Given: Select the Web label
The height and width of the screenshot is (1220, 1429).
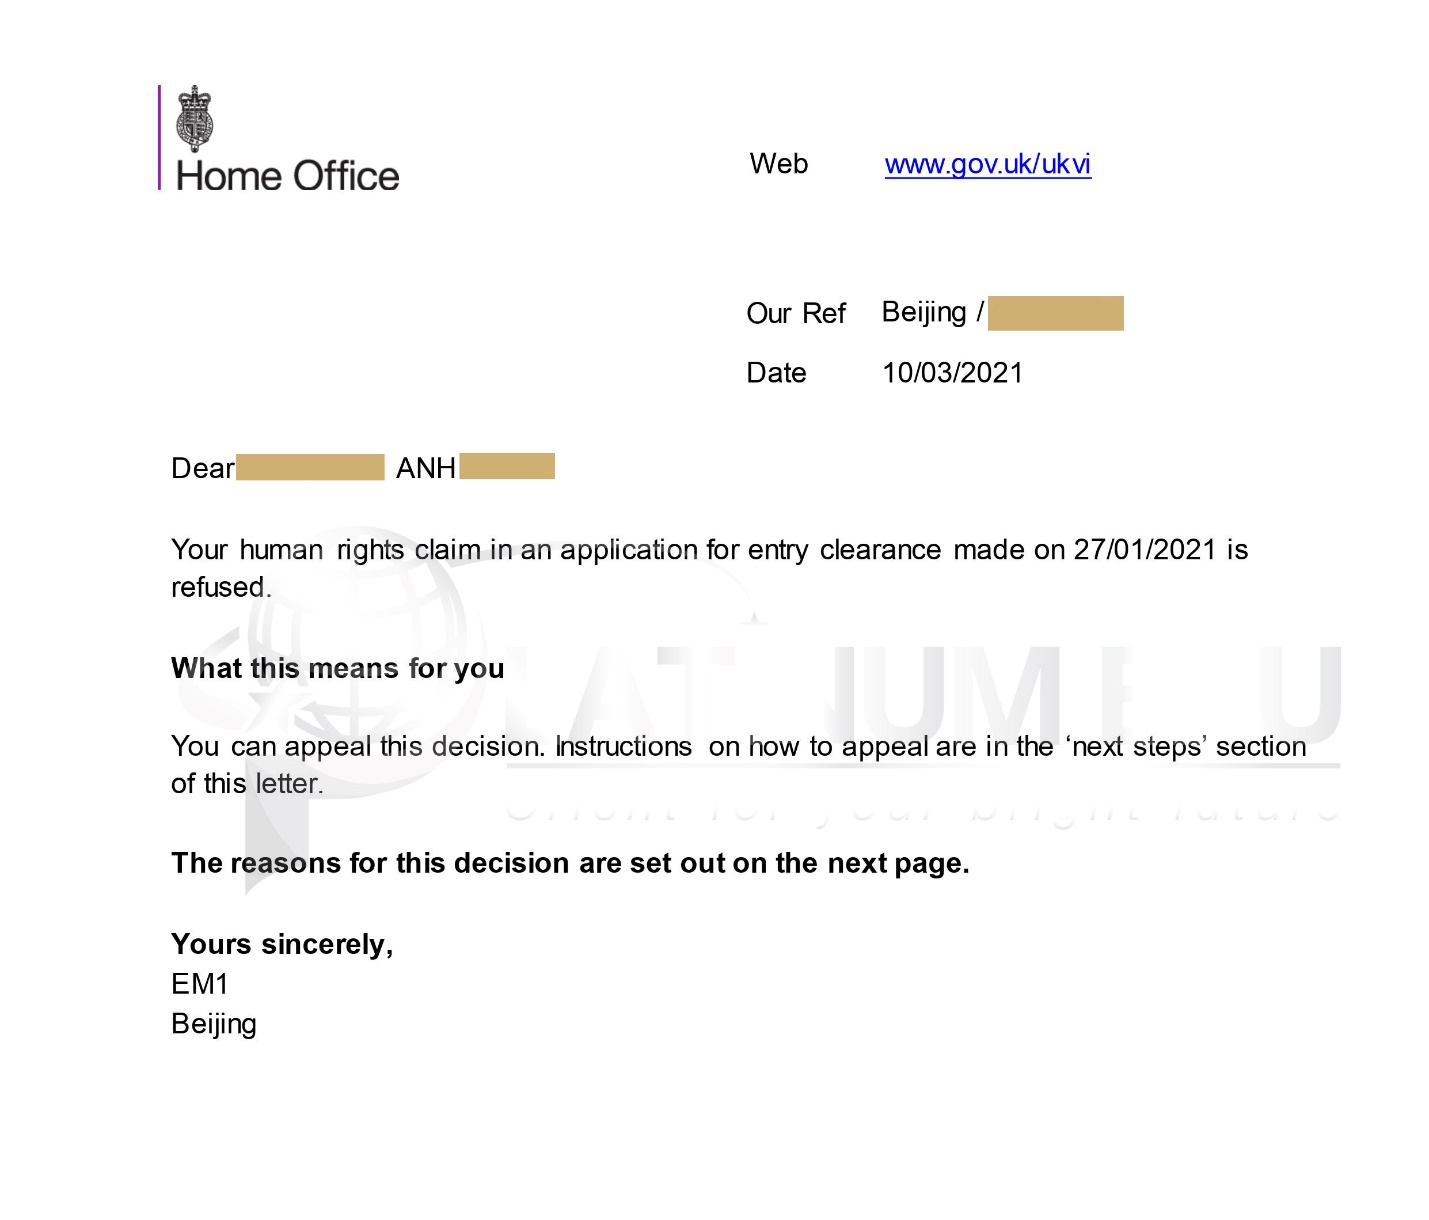Looking at the screenshot, I should (x=779, y=163).
